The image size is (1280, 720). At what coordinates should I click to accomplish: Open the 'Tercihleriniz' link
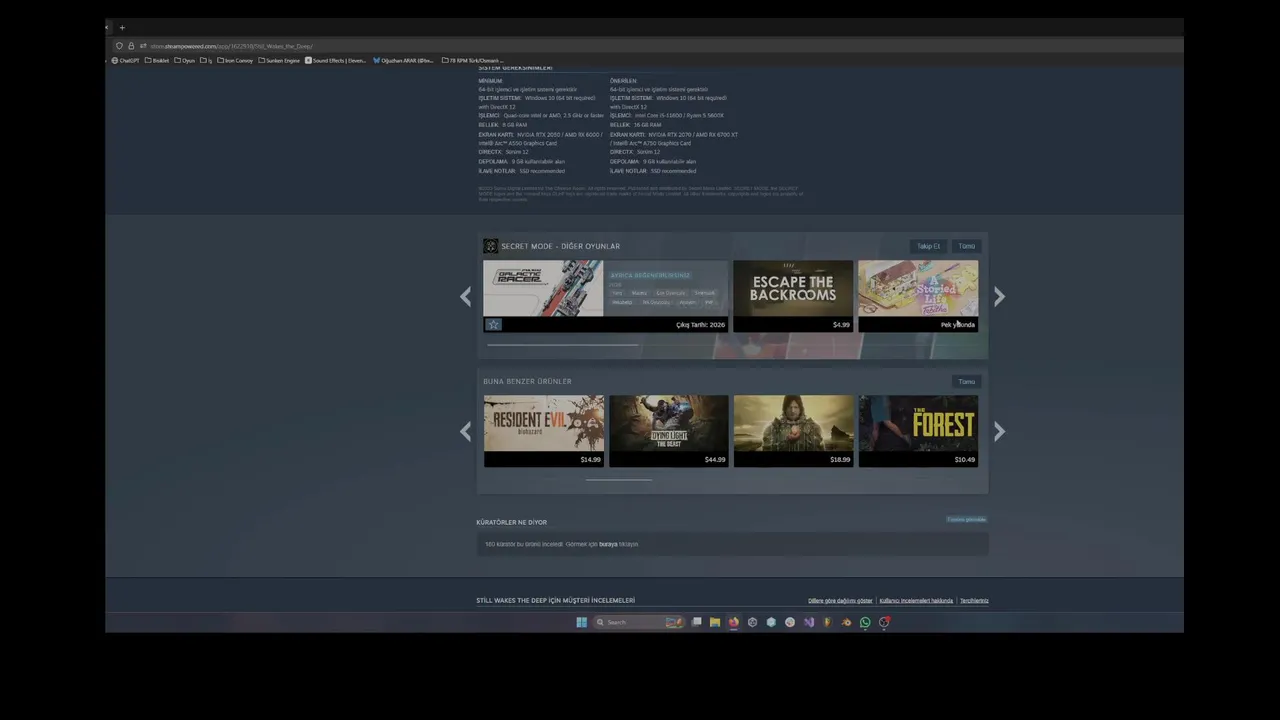(x=974, y=601)
